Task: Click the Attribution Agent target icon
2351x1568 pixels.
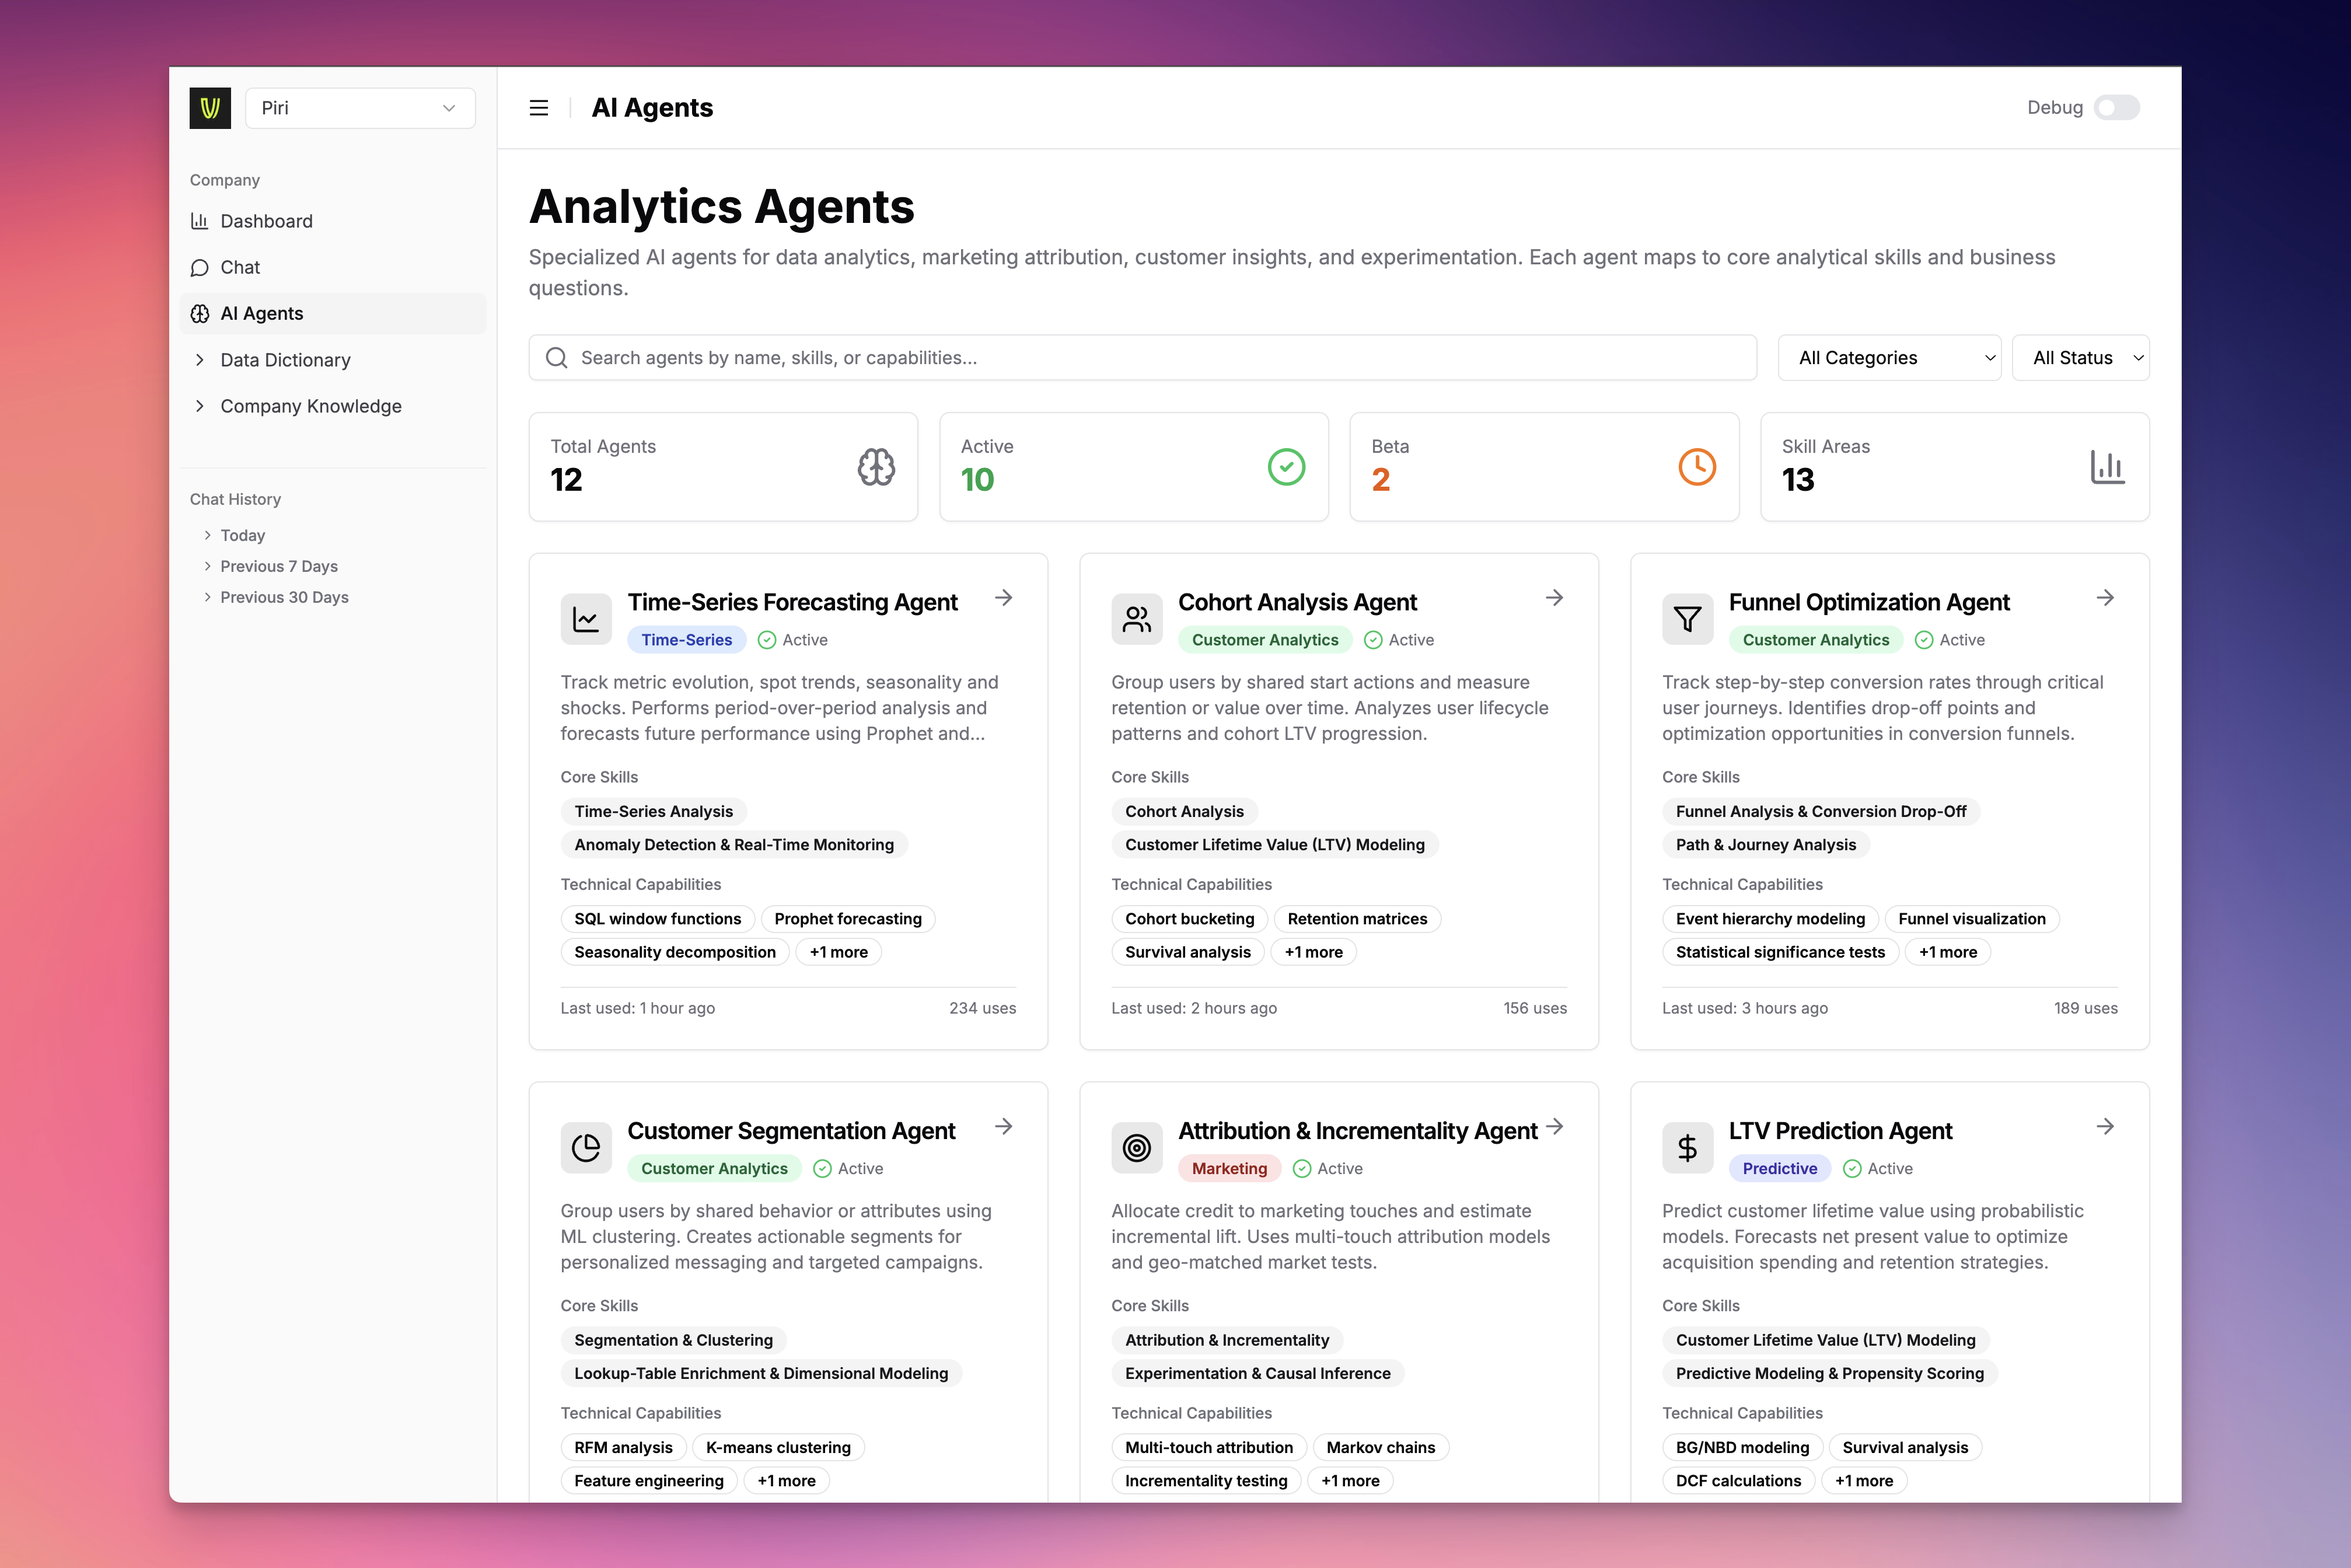Action: [x=1136, y=1148]
